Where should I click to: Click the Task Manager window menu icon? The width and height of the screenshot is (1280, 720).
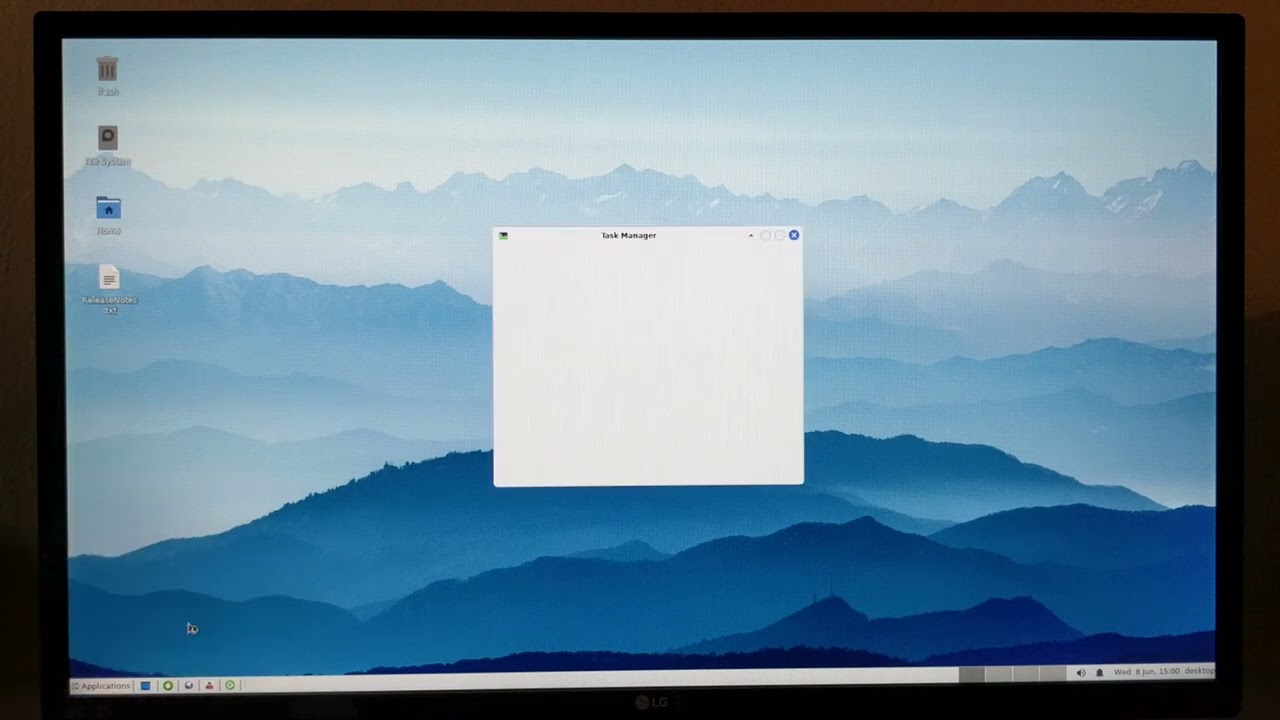[x=503, y=236]
